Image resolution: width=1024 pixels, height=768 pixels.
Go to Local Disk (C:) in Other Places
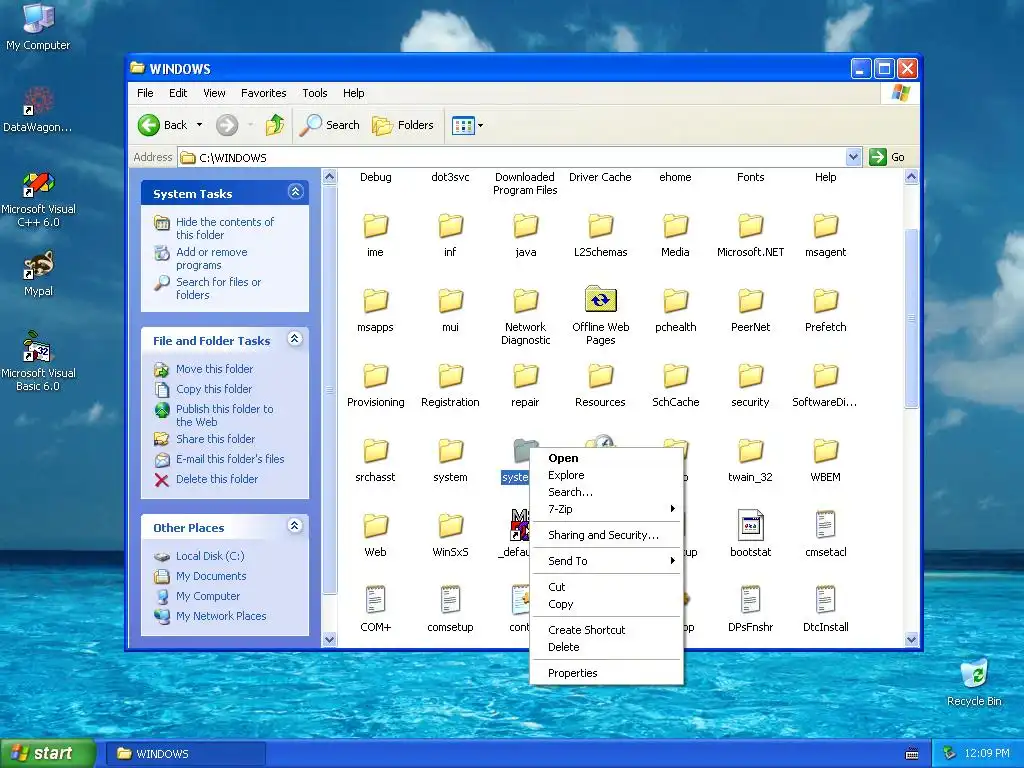[x=210, y=556]
